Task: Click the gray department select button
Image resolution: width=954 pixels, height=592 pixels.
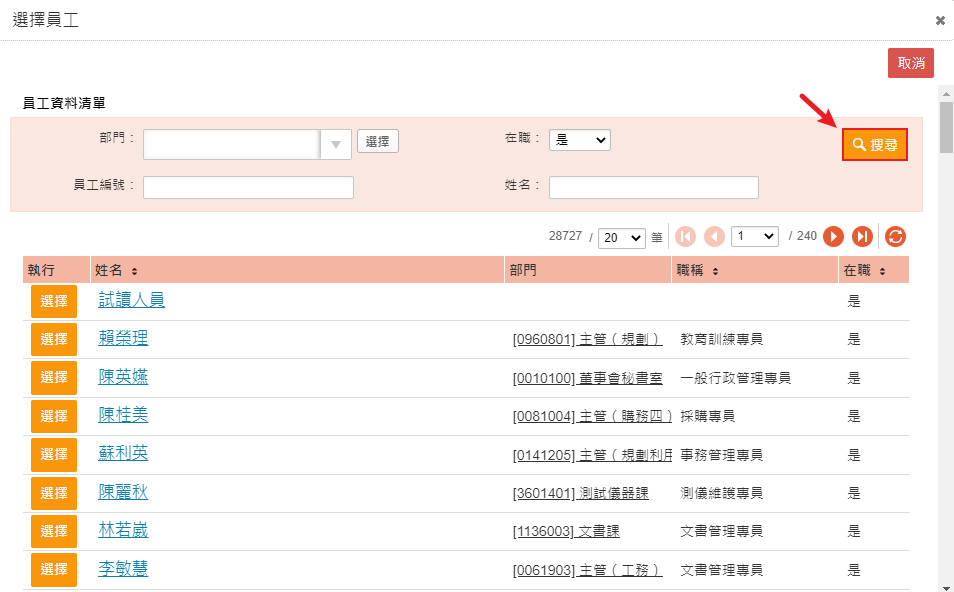Action: 377,141
